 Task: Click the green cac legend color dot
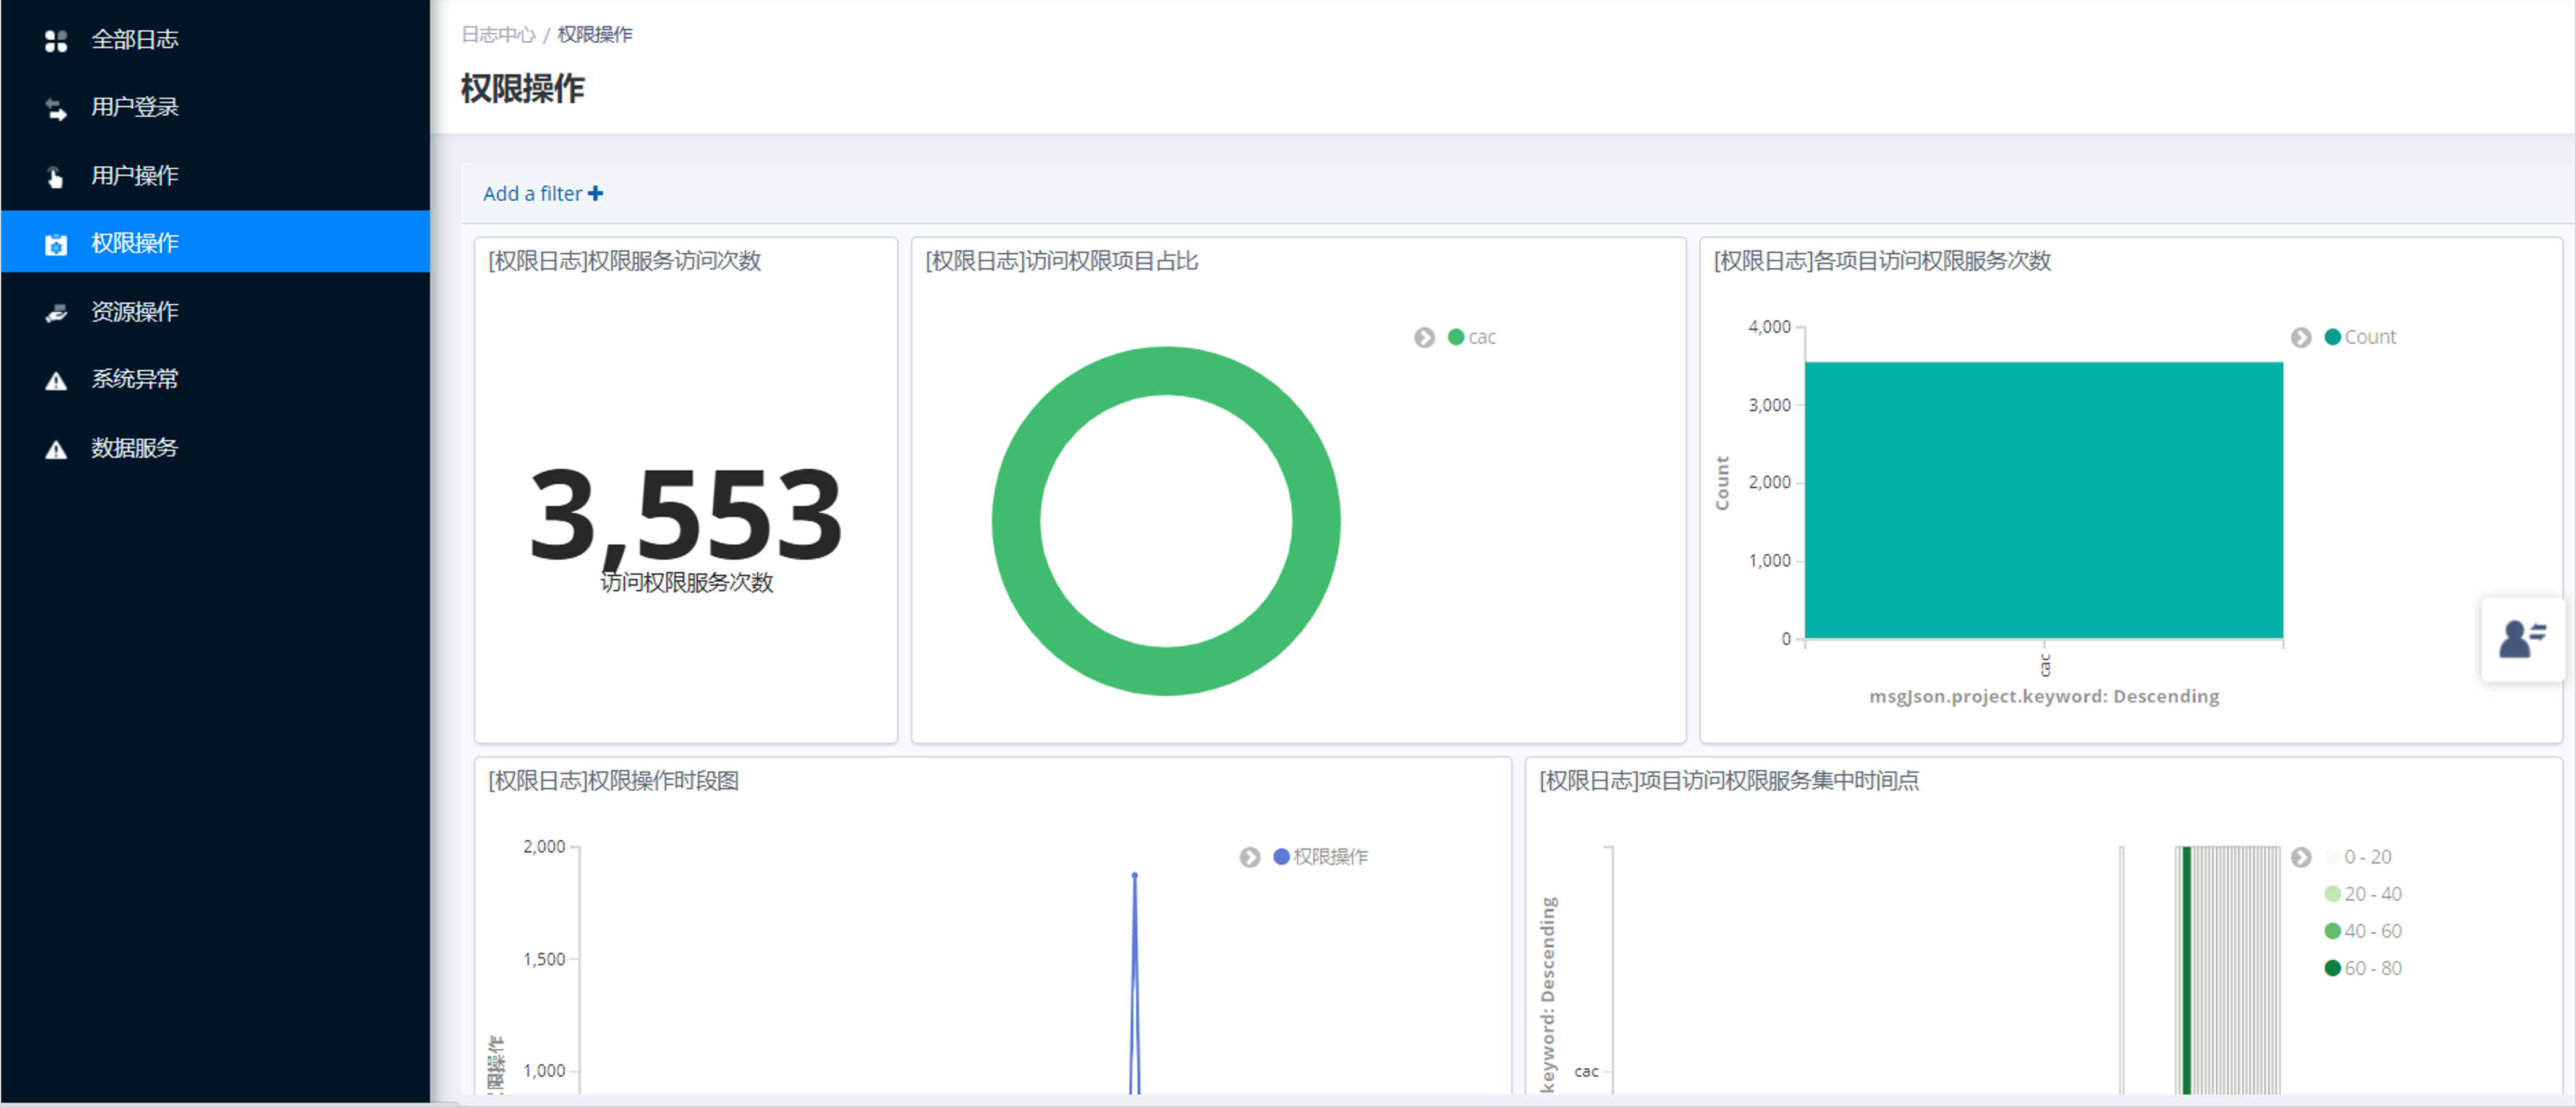(1456, 337)
